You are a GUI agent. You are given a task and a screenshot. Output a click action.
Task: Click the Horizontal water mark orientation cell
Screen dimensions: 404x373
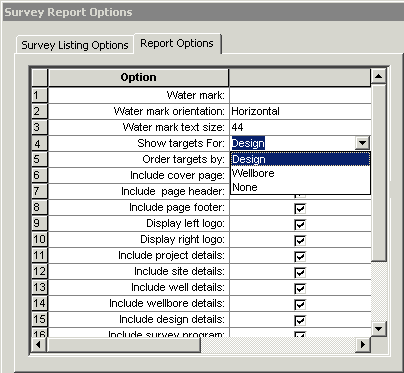point(300,111)
